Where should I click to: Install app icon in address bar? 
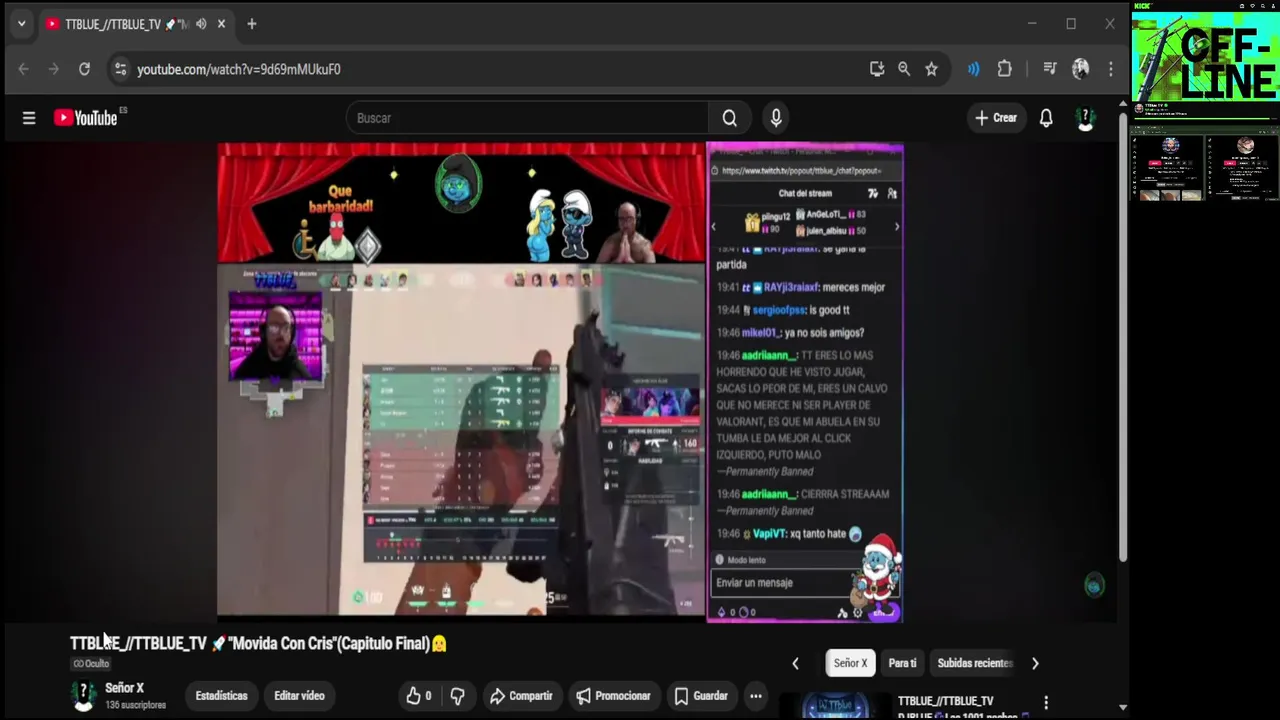877,69
